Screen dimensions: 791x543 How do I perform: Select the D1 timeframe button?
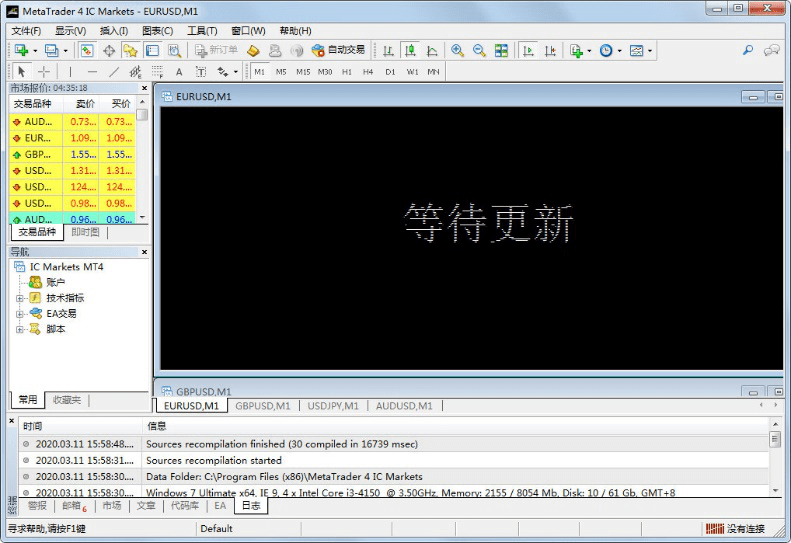[390, 72]
